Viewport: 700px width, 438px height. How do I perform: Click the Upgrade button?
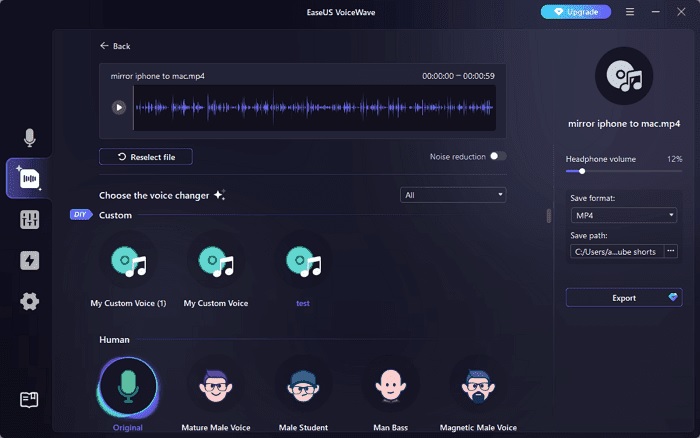pos(575,12)
